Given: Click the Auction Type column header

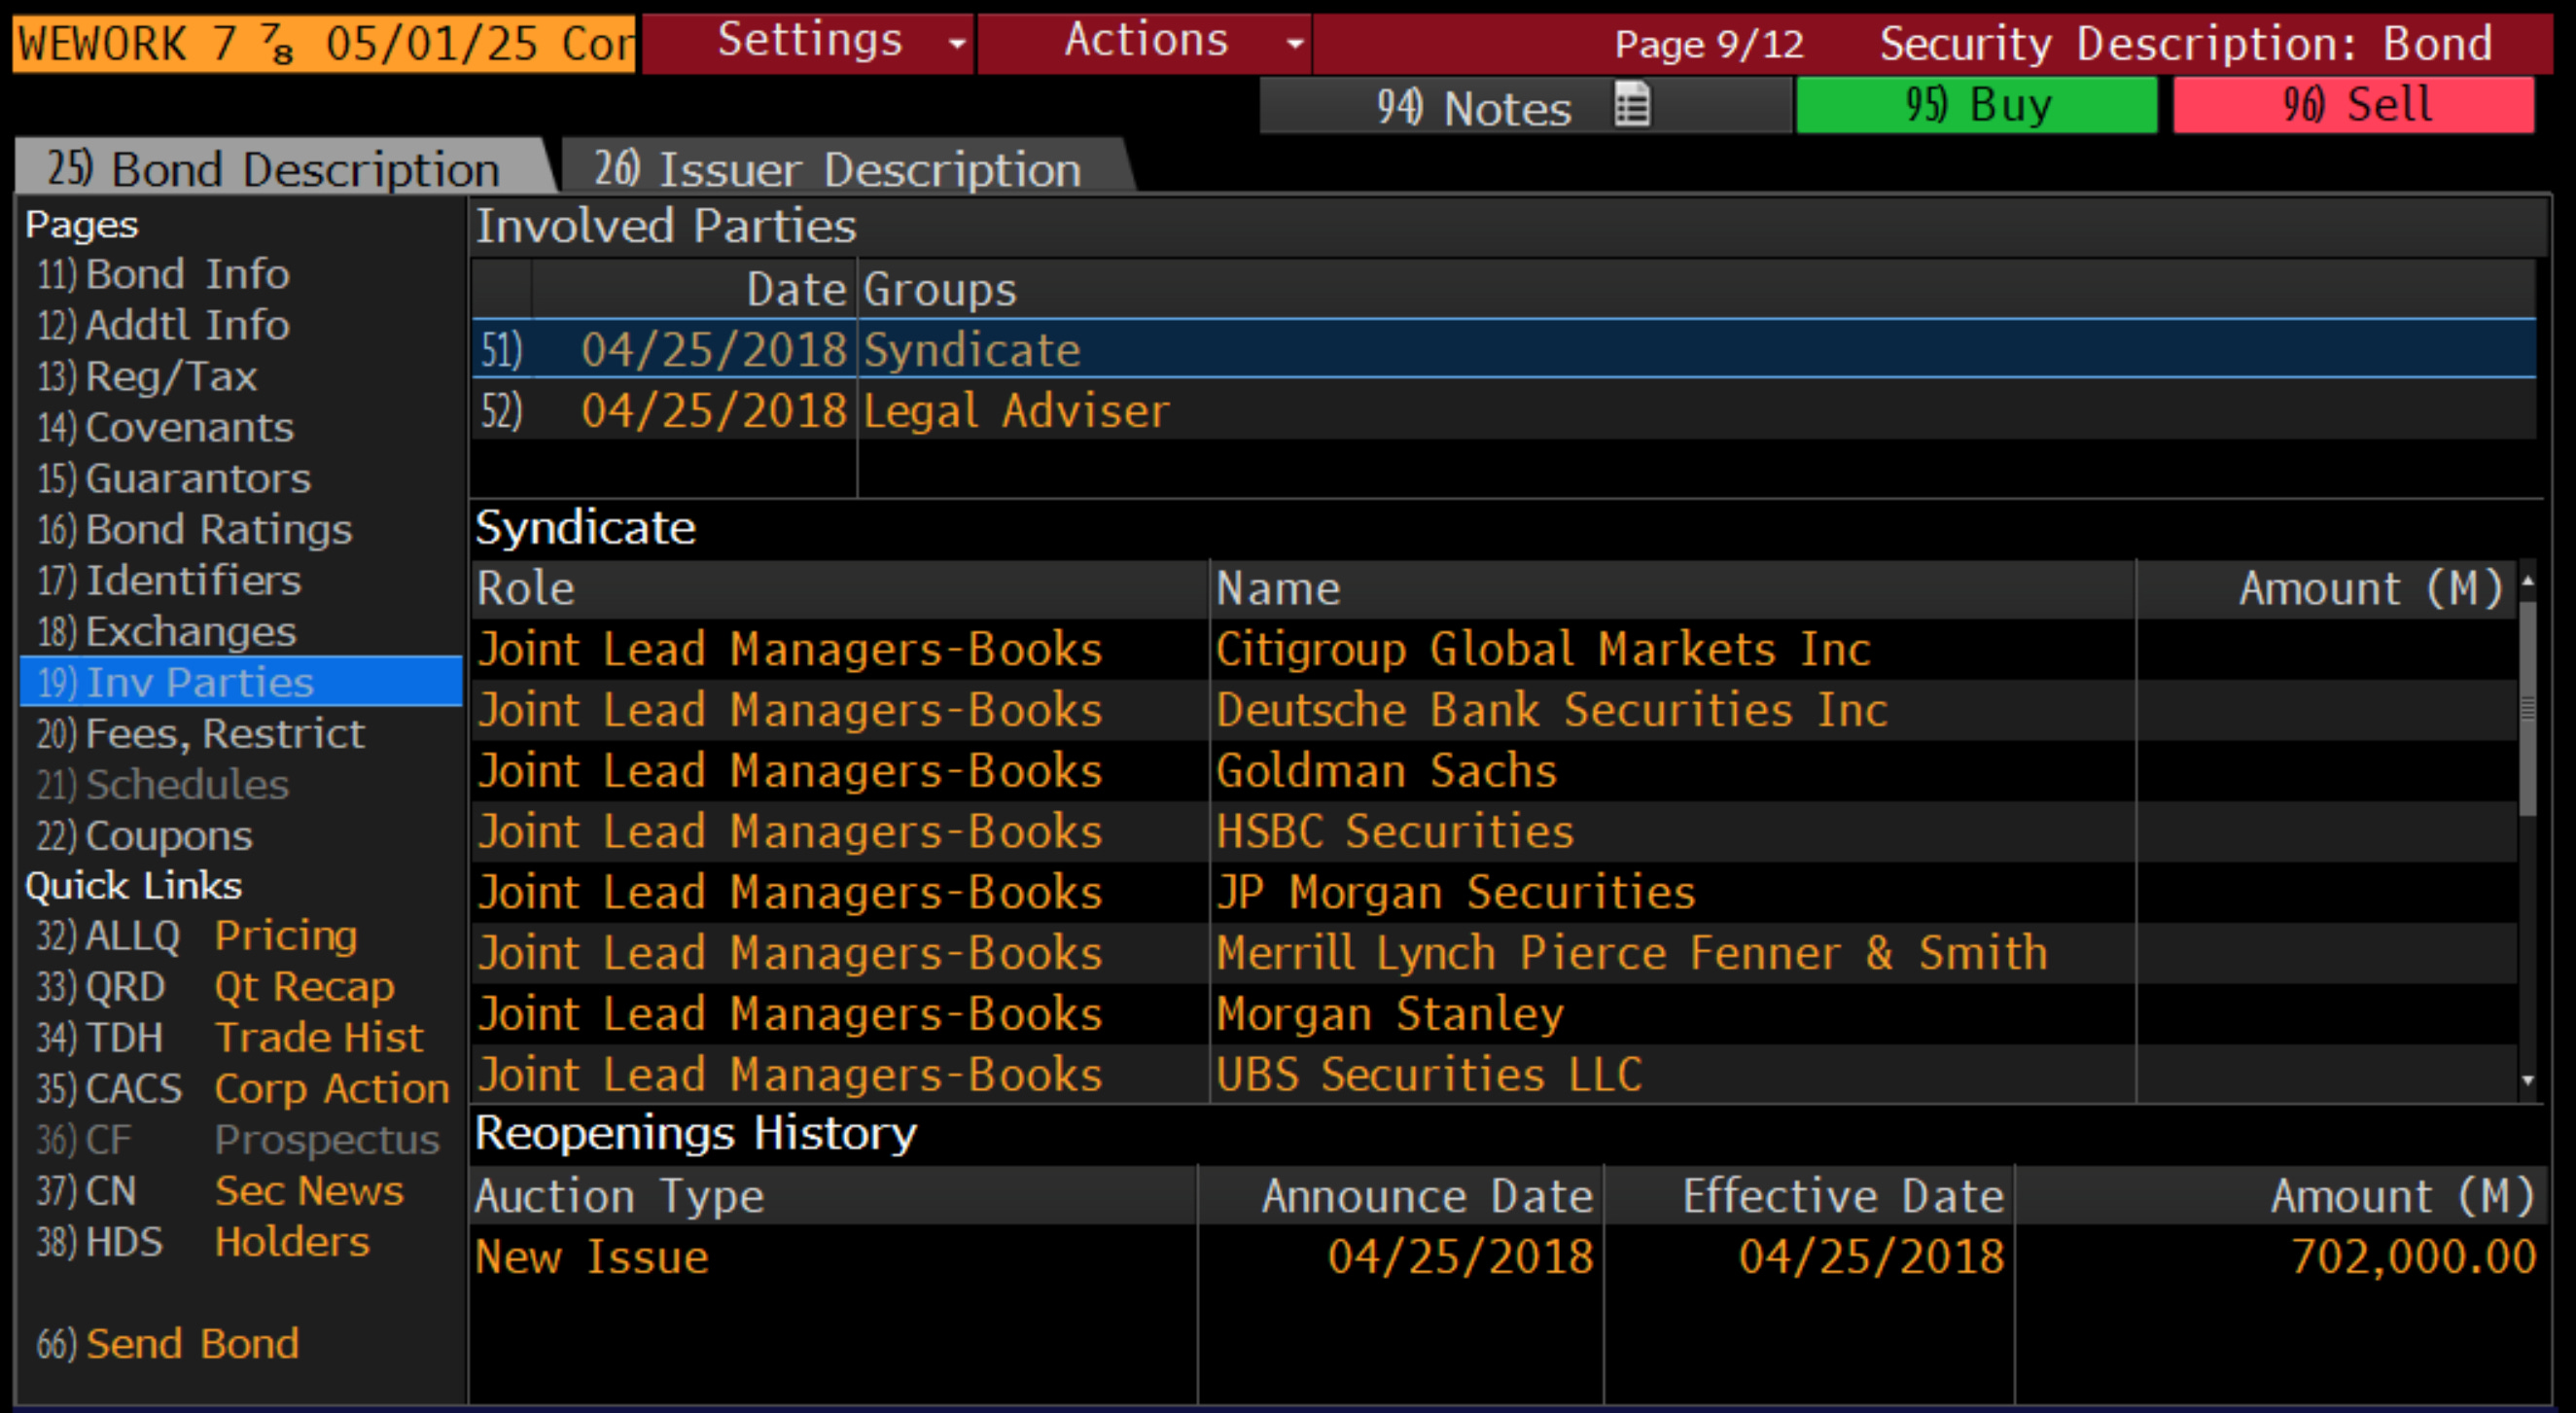Looking at the screenshot, I should (x=834, y=1195).
